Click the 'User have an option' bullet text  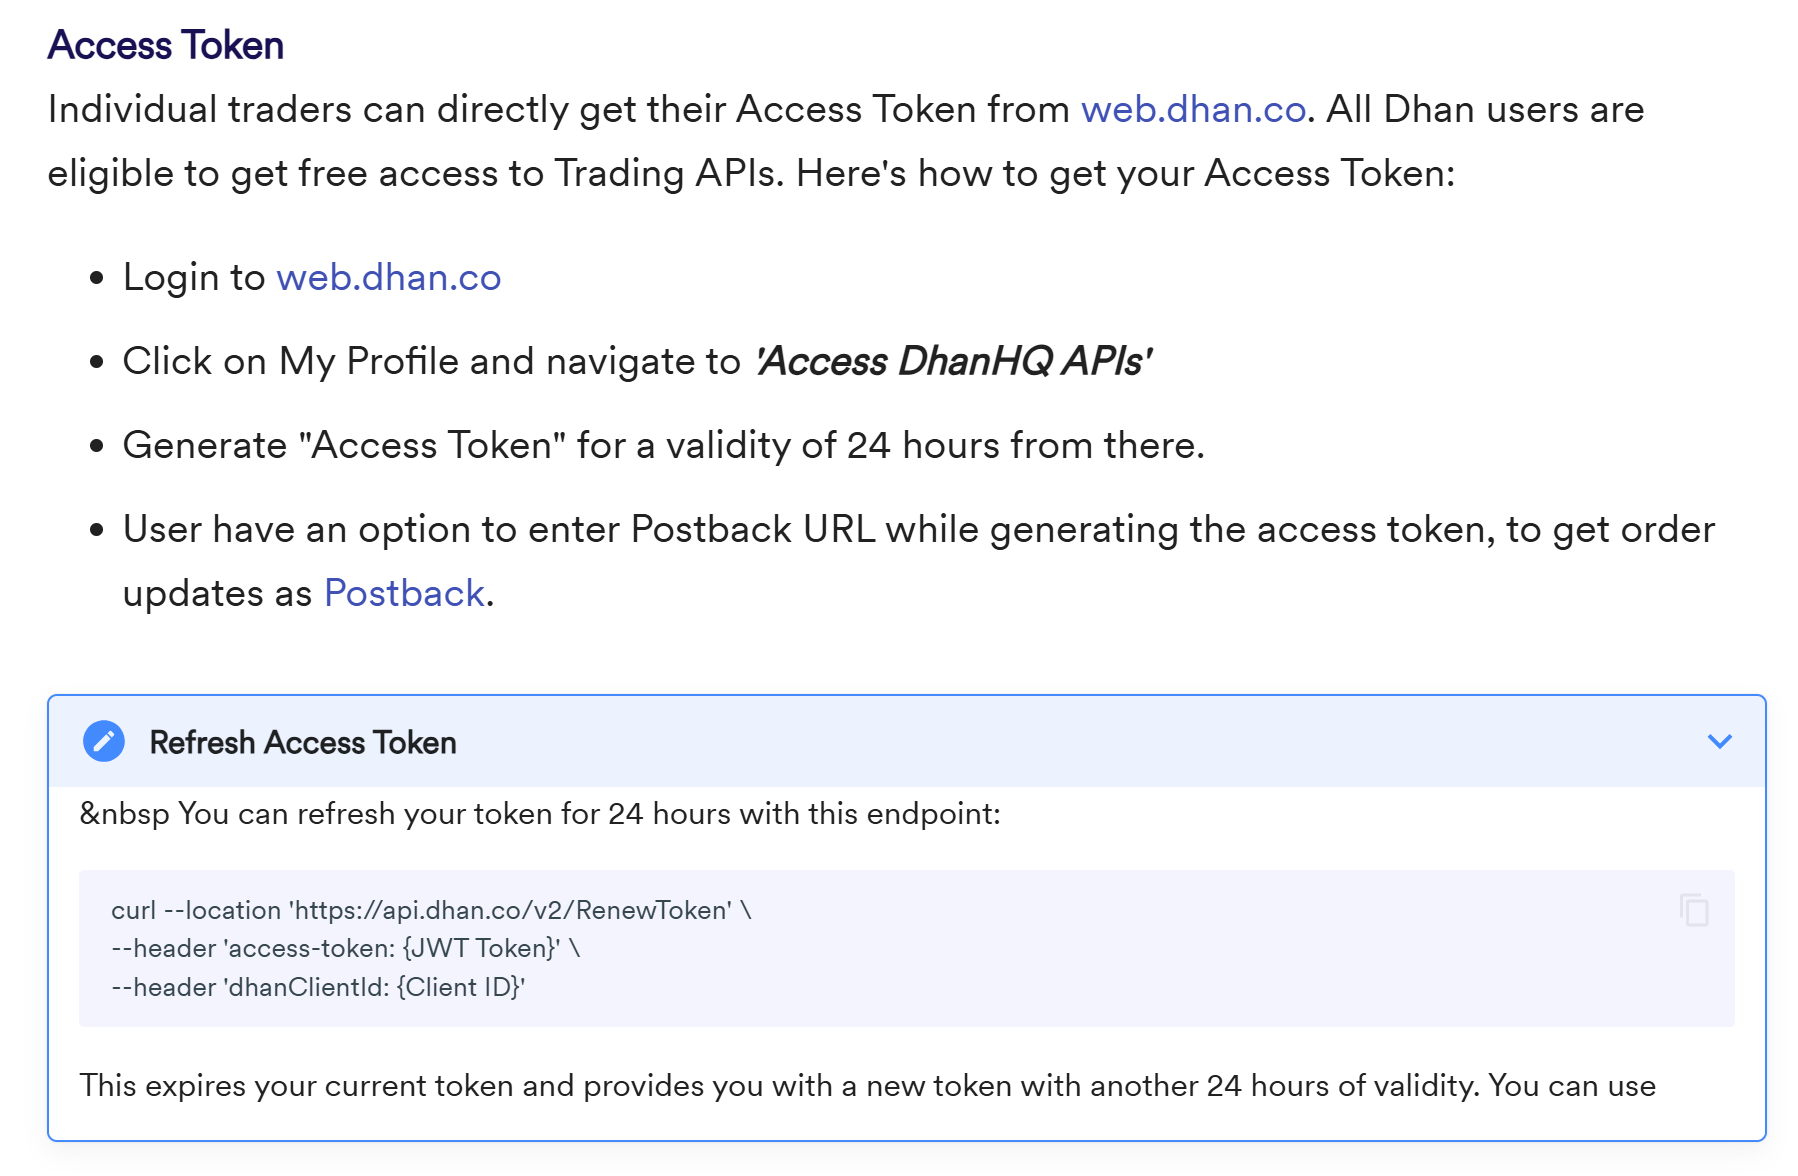point(918,529)
